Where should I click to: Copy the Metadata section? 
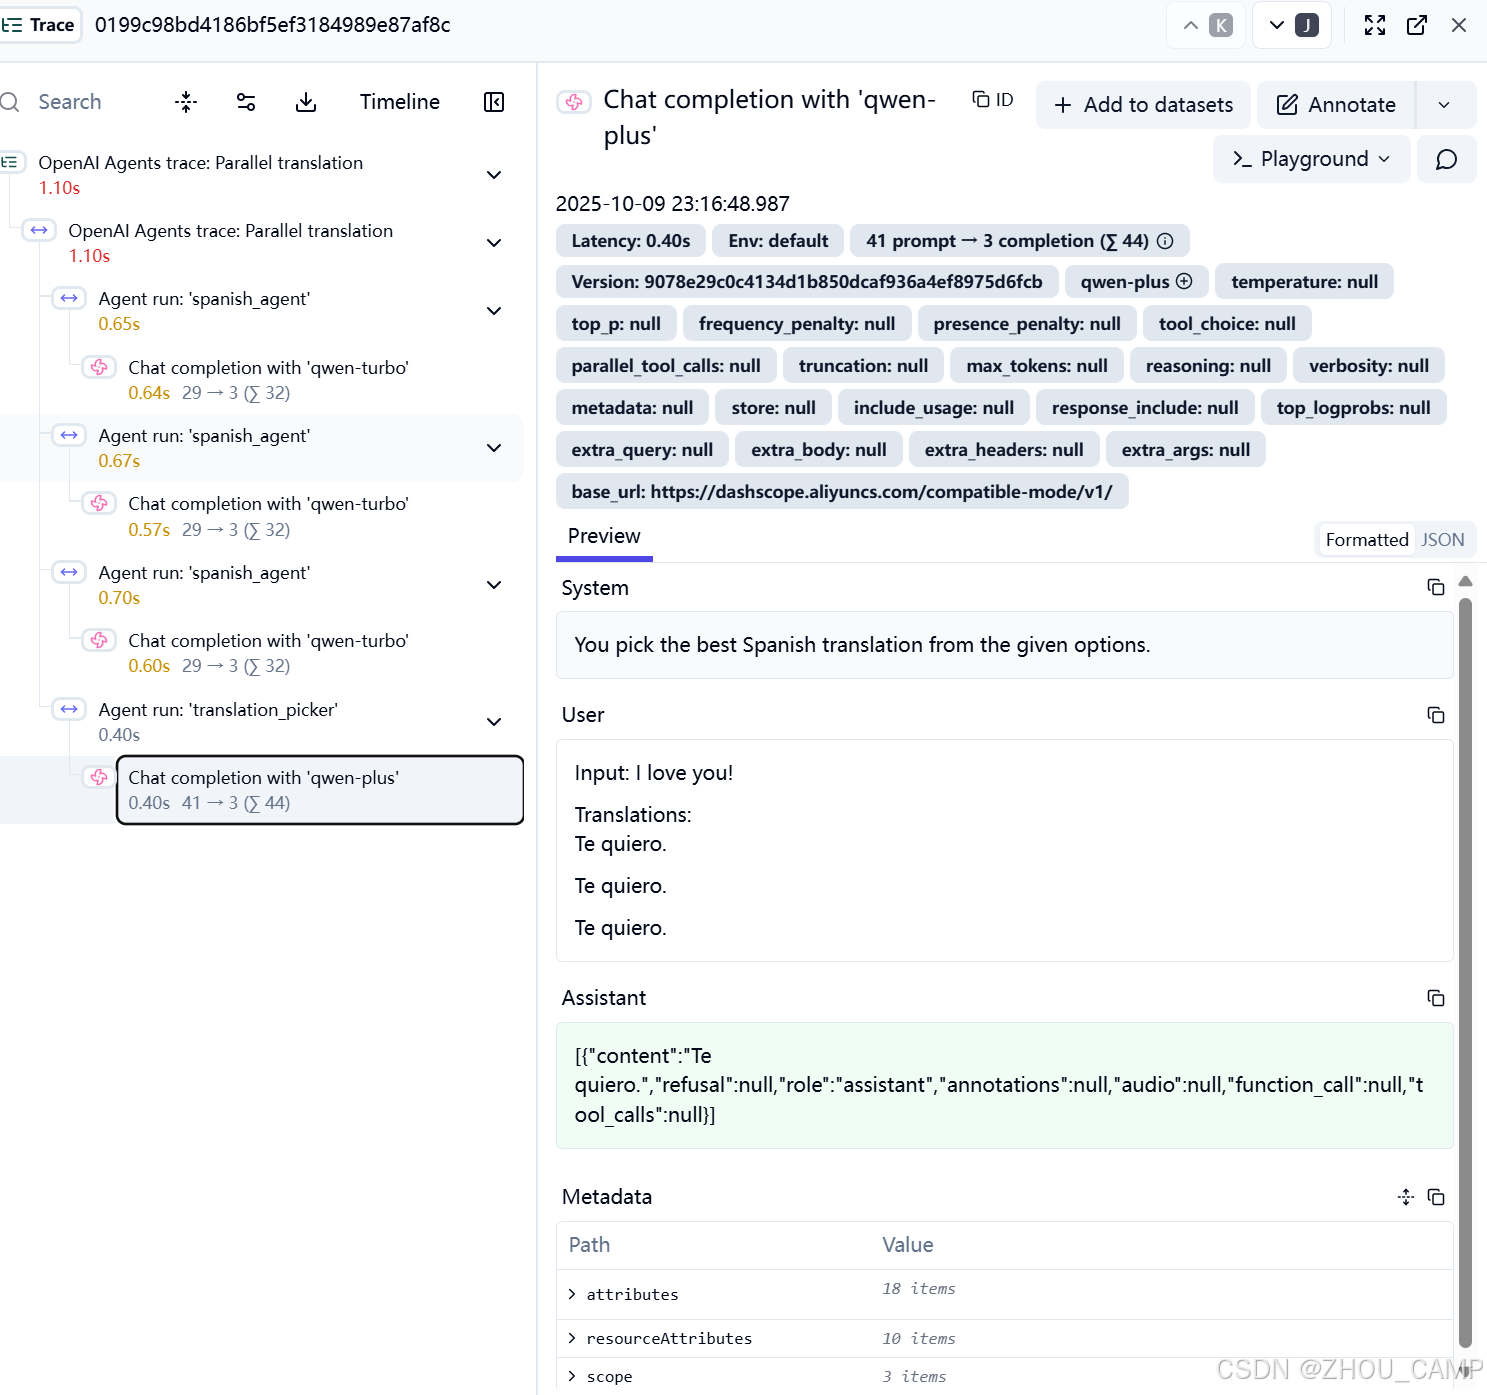click(1436, 1197)
